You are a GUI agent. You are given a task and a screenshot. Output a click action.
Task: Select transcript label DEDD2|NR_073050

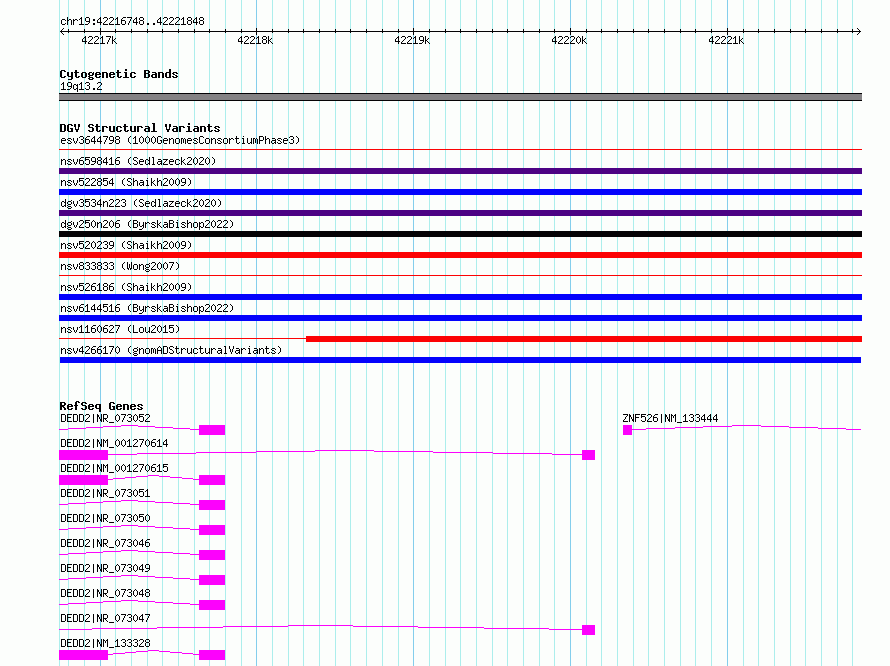click(x=105, y=518)
